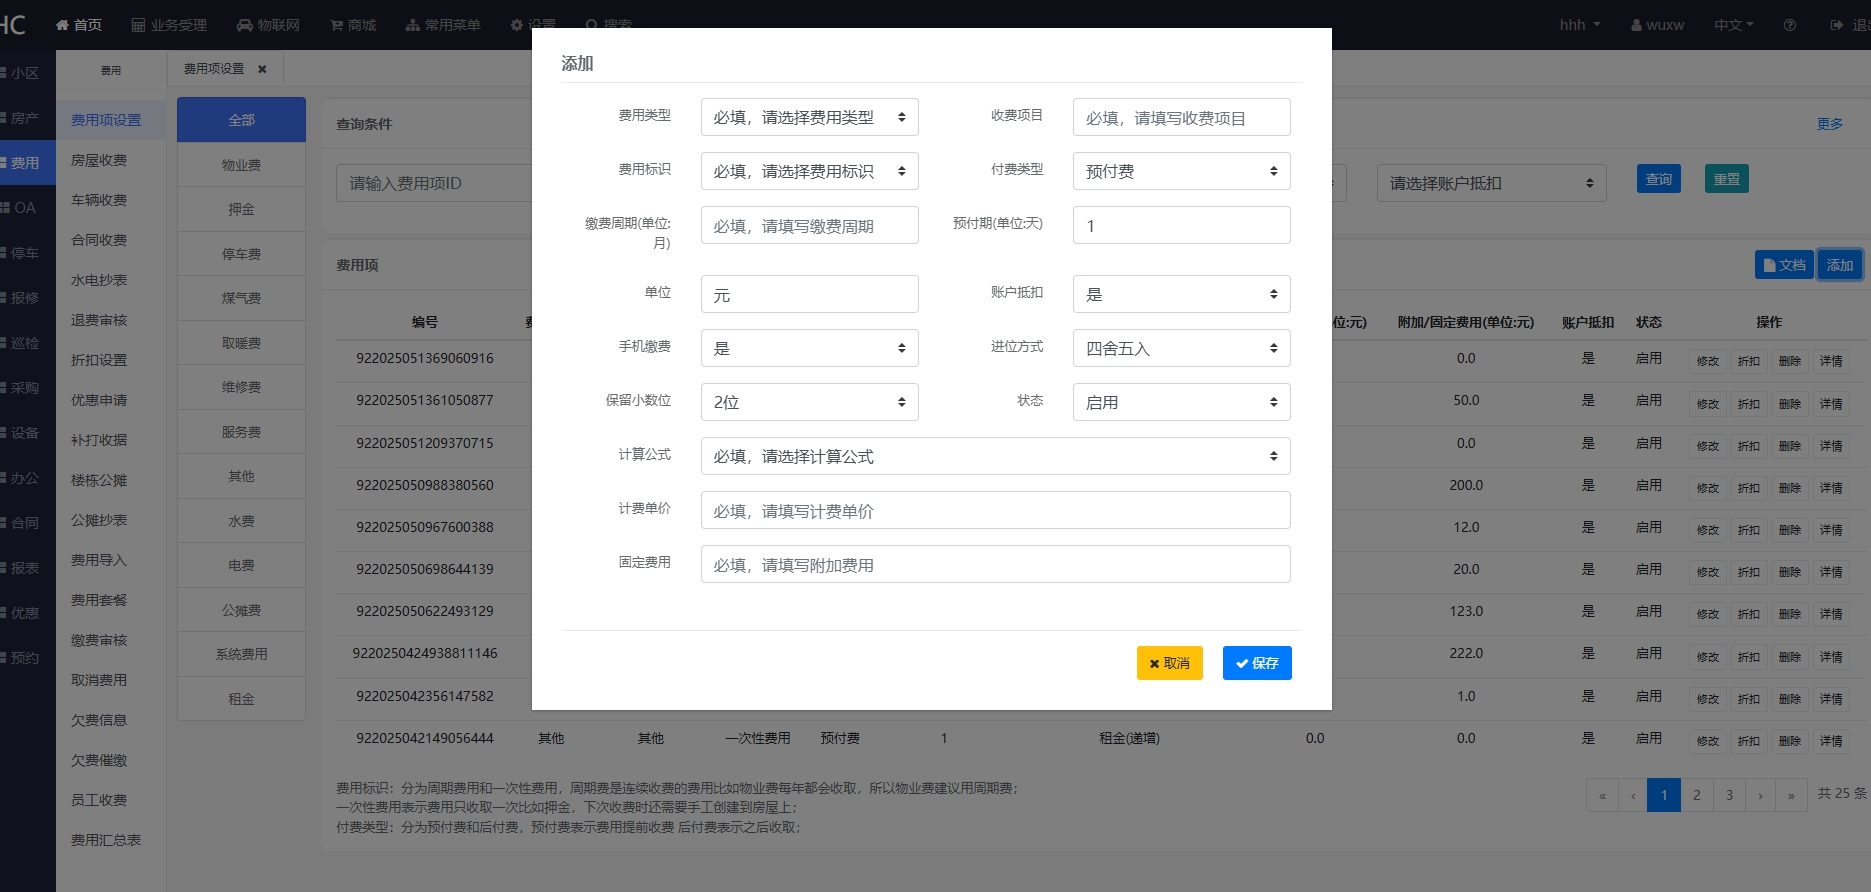Screen dimensions: 1871x892
Task: Click the 请输入费用项ID search field
Action: click(434, 183)
